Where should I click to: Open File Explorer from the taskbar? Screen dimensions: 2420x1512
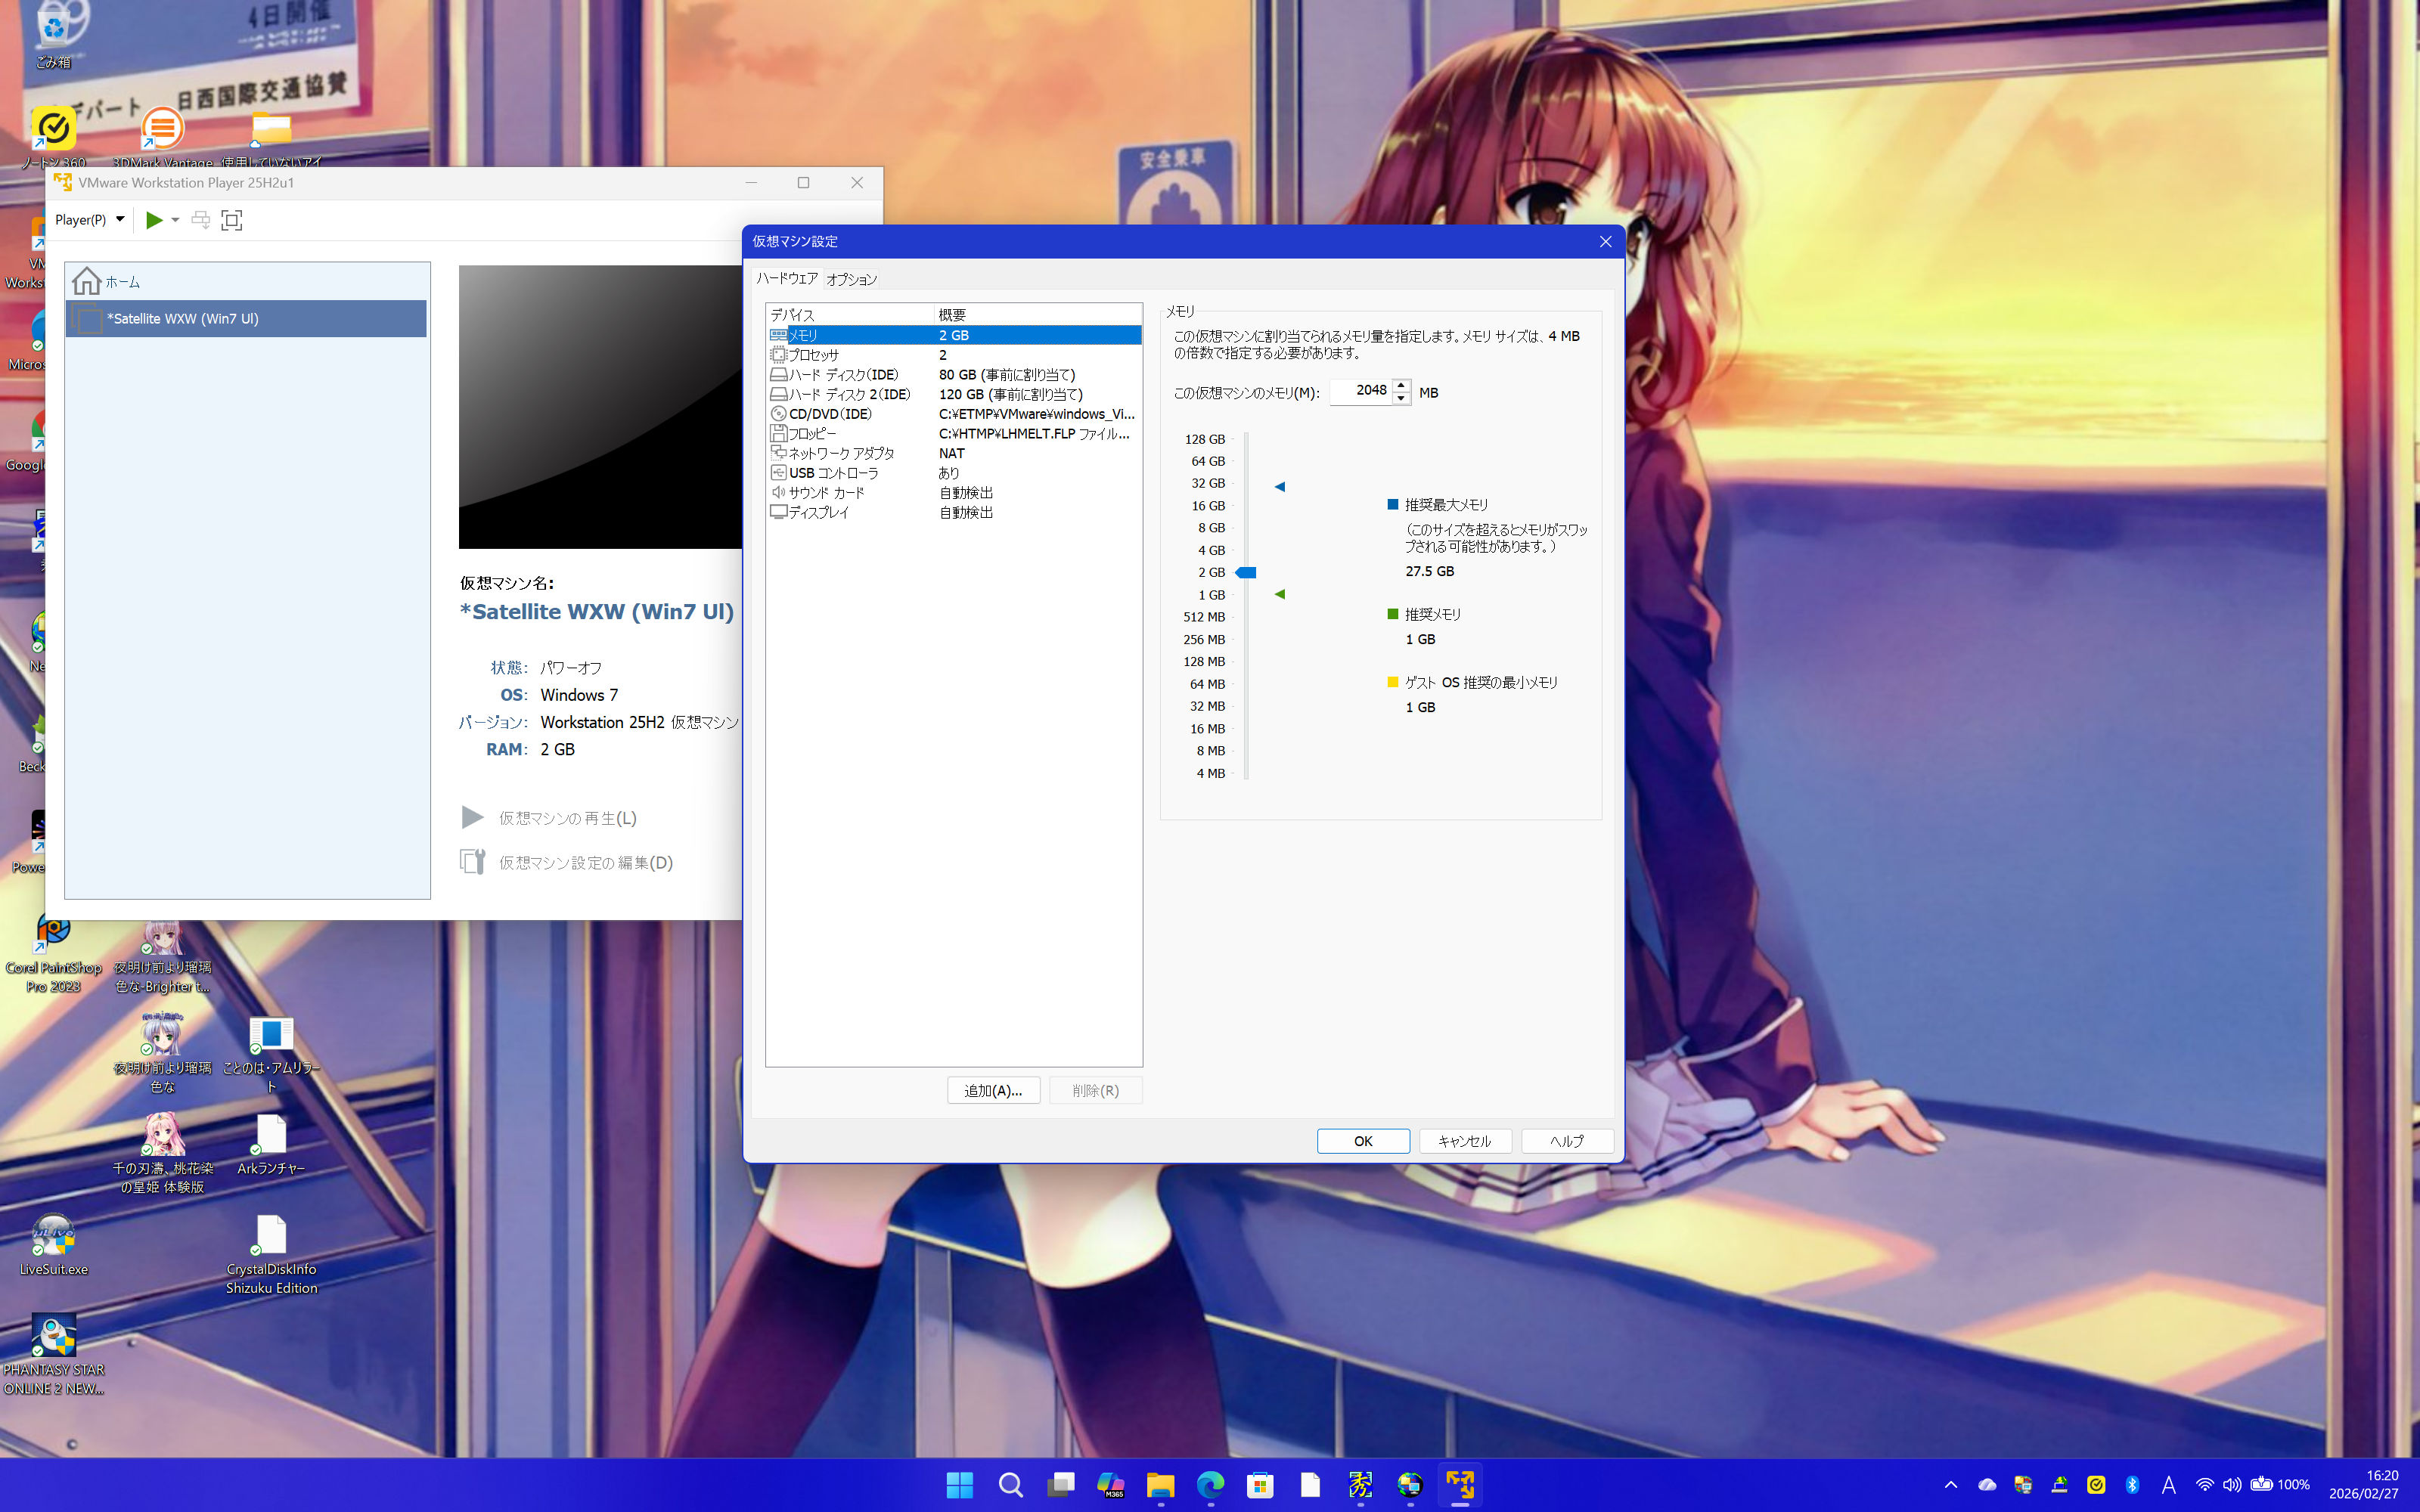pyautogui.click(x=1159, y=1485)
